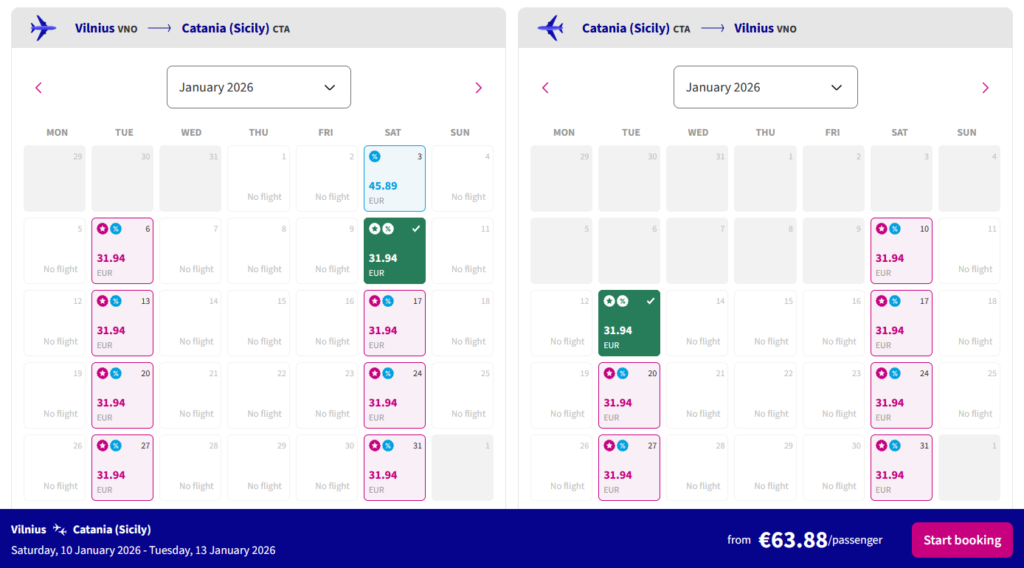
Task: Click the airplane icon beside Vilnius VNO header
Action: 43,28
